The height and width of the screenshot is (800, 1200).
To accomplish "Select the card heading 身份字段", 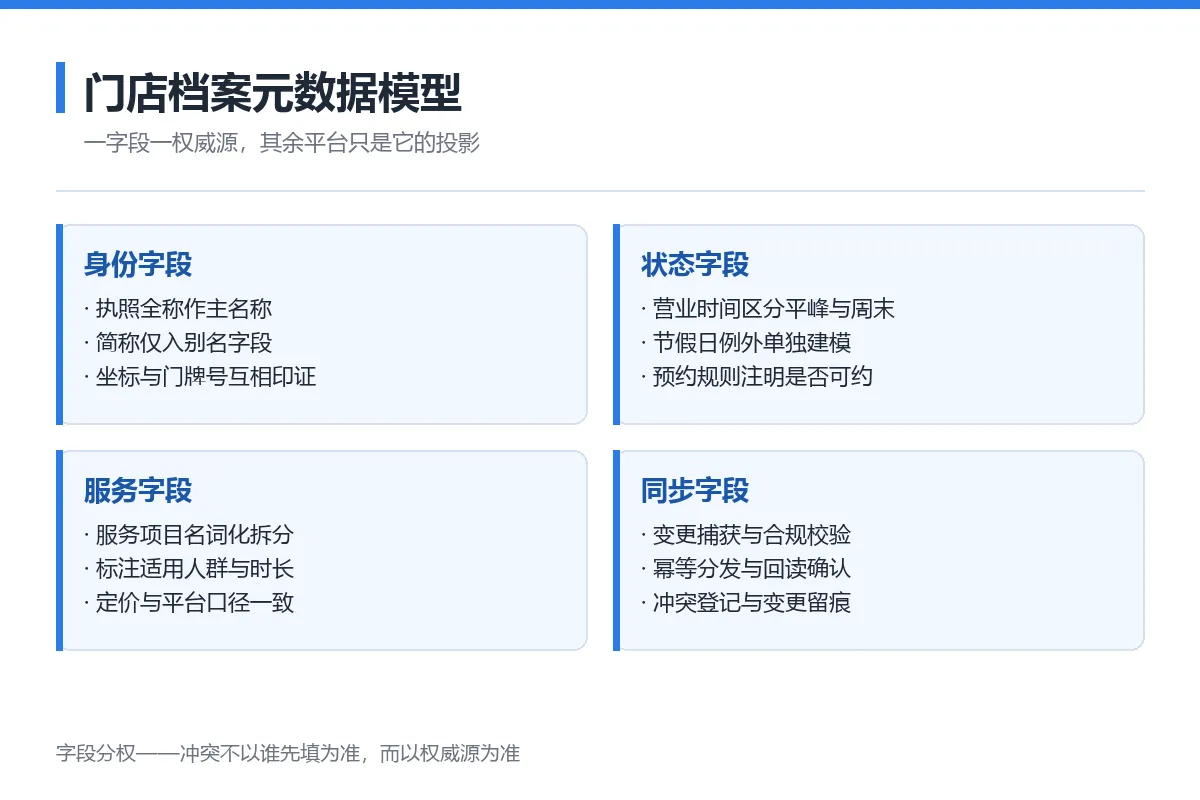I will (138, 265).
